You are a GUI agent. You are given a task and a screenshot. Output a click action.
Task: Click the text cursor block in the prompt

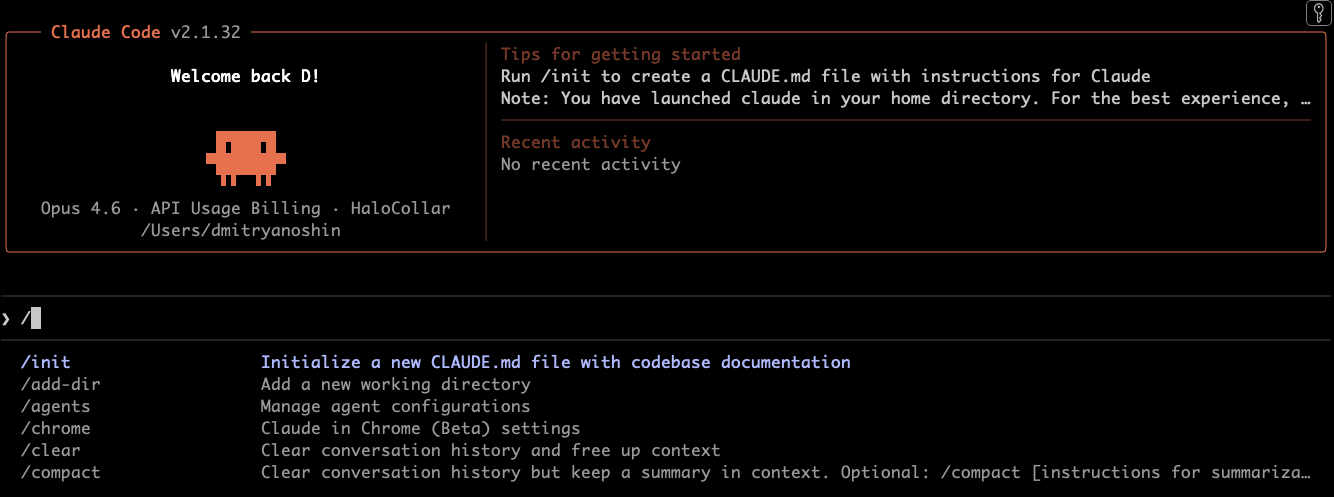pos(36,319)
